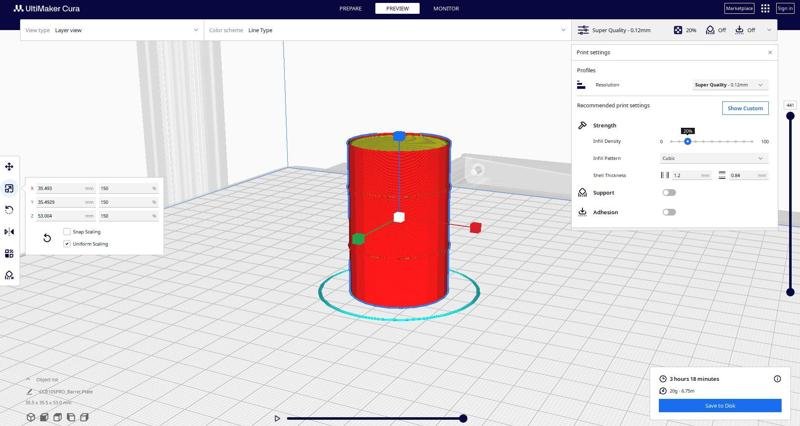Switch to the PREPARE stage

pos(351,8)
